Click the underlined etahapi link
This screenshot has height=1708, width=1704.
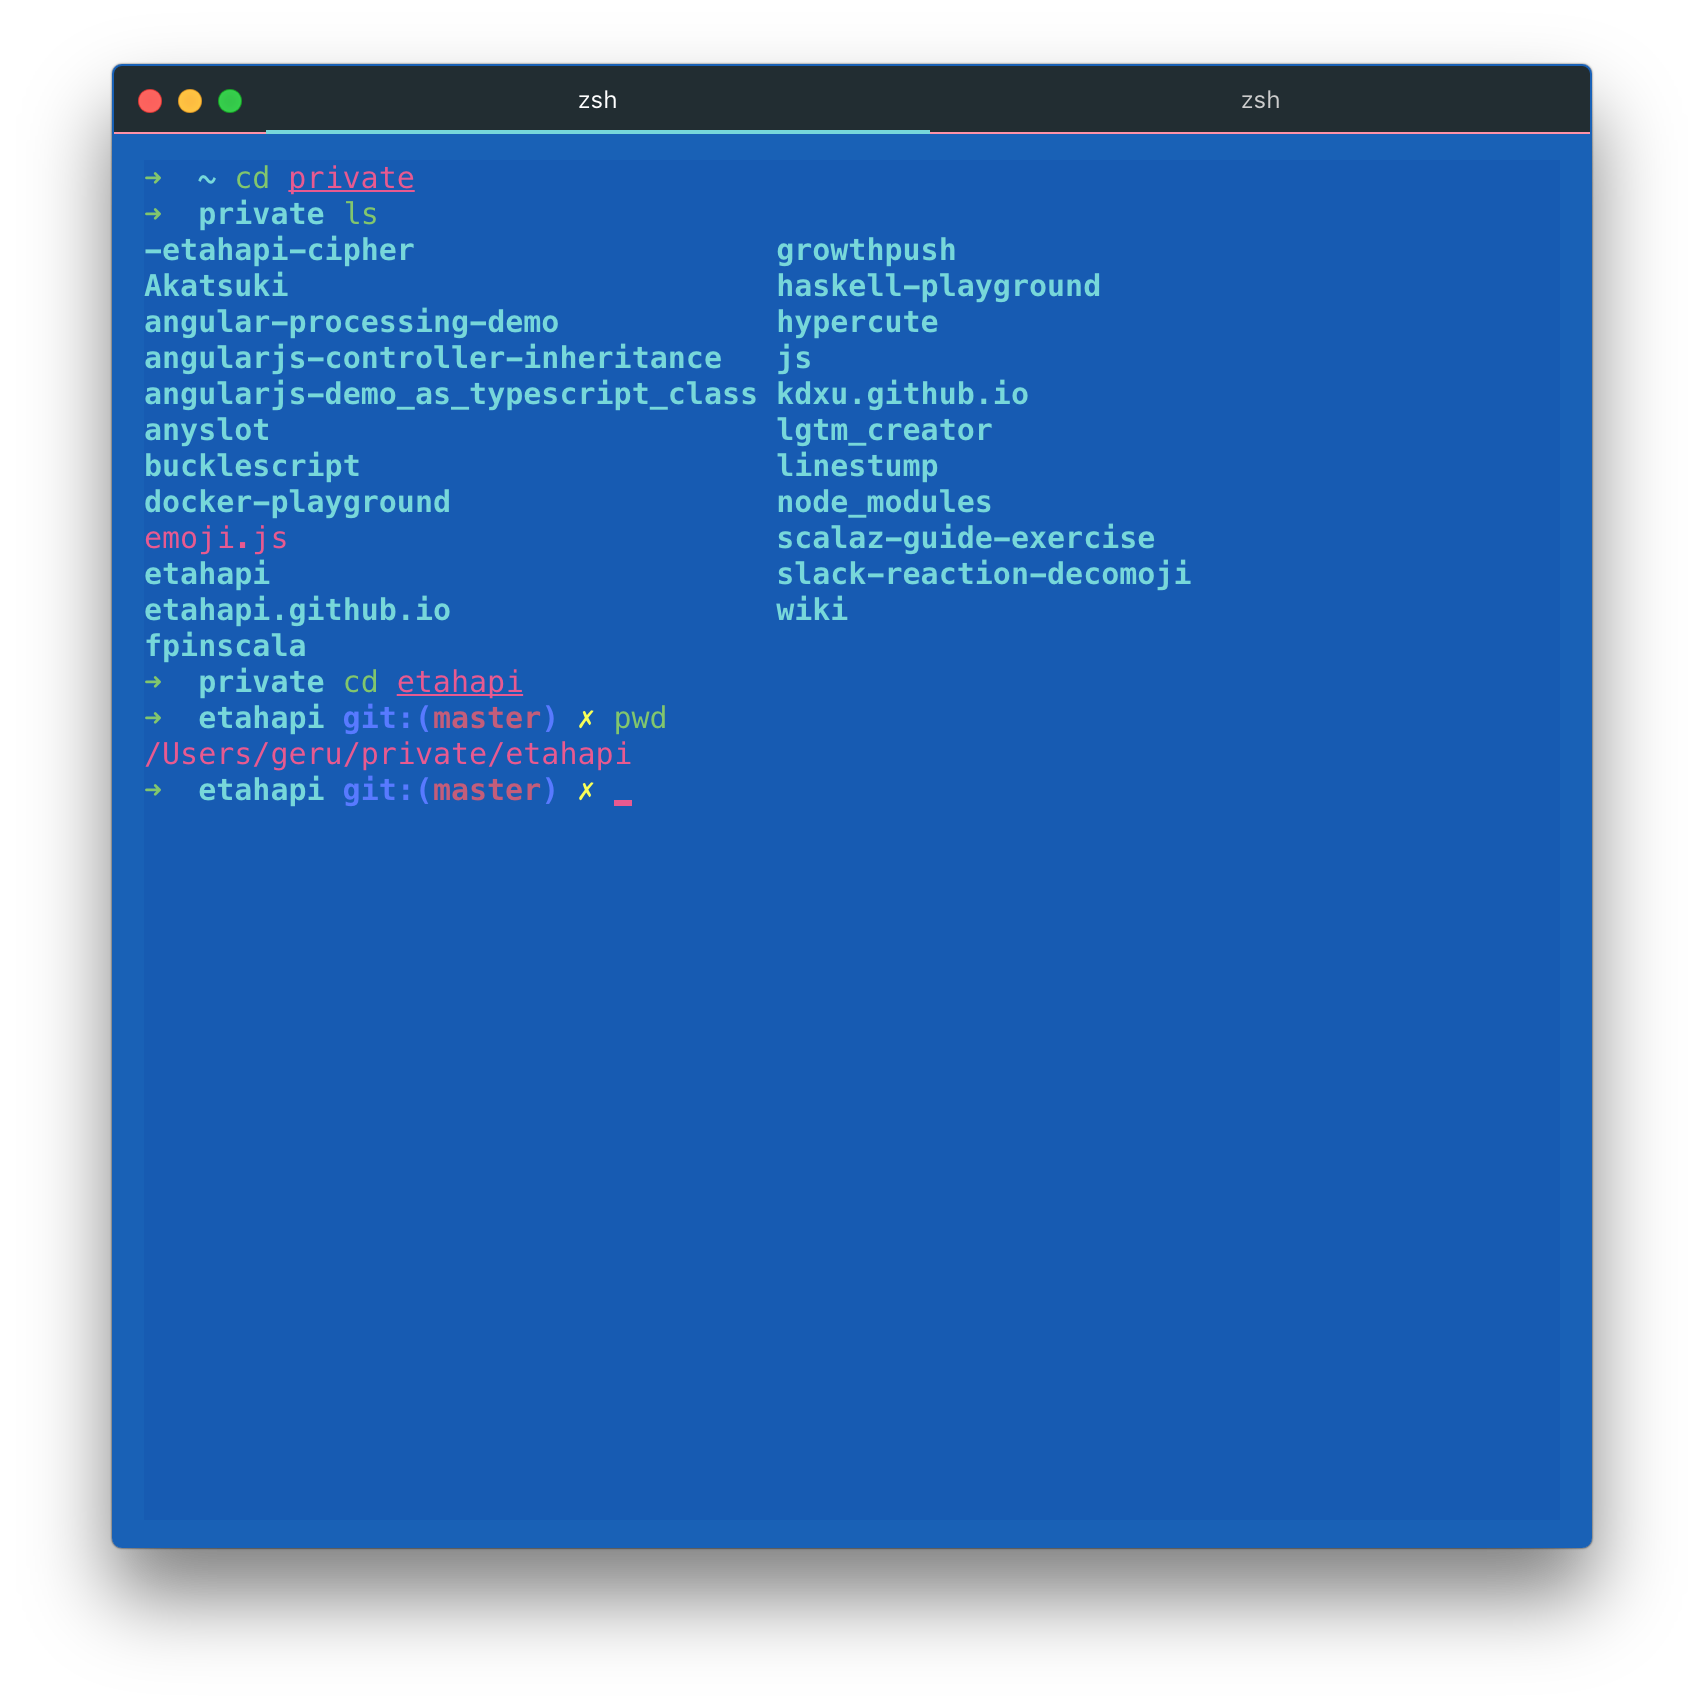coord(459,681)
